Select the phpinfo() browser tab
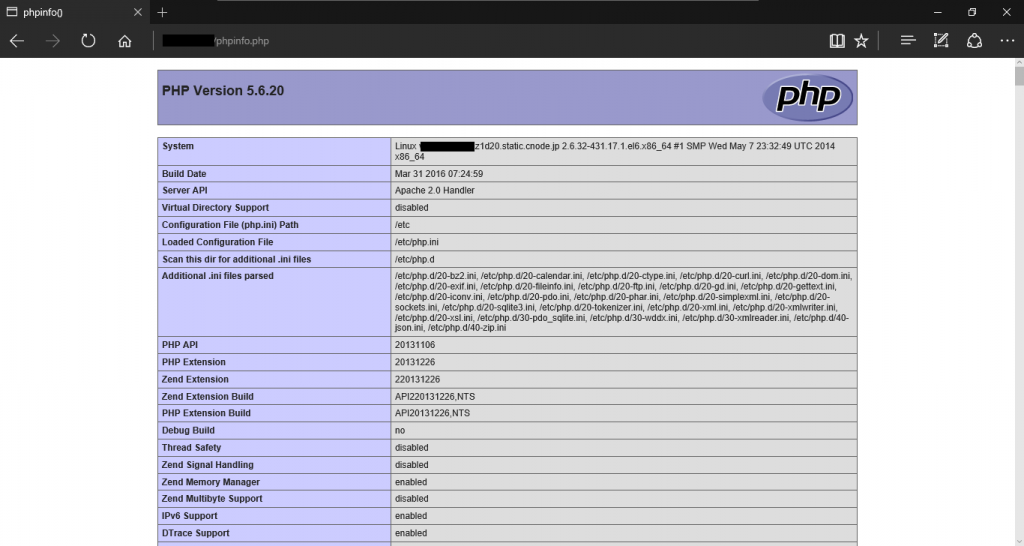 tap(73, 12)
